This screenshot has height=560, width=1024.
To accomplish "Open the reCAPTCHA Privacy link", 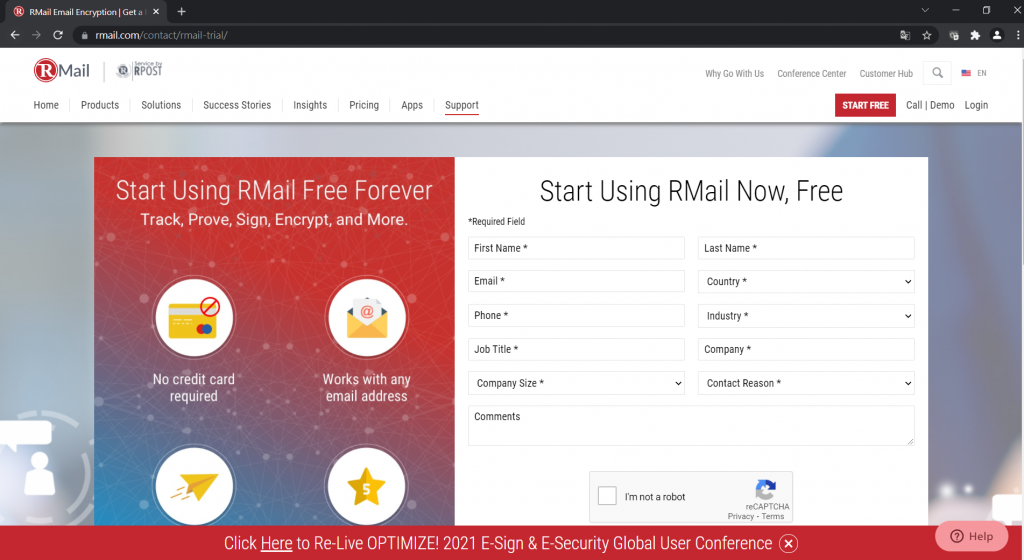I will (x=741, y=516).
